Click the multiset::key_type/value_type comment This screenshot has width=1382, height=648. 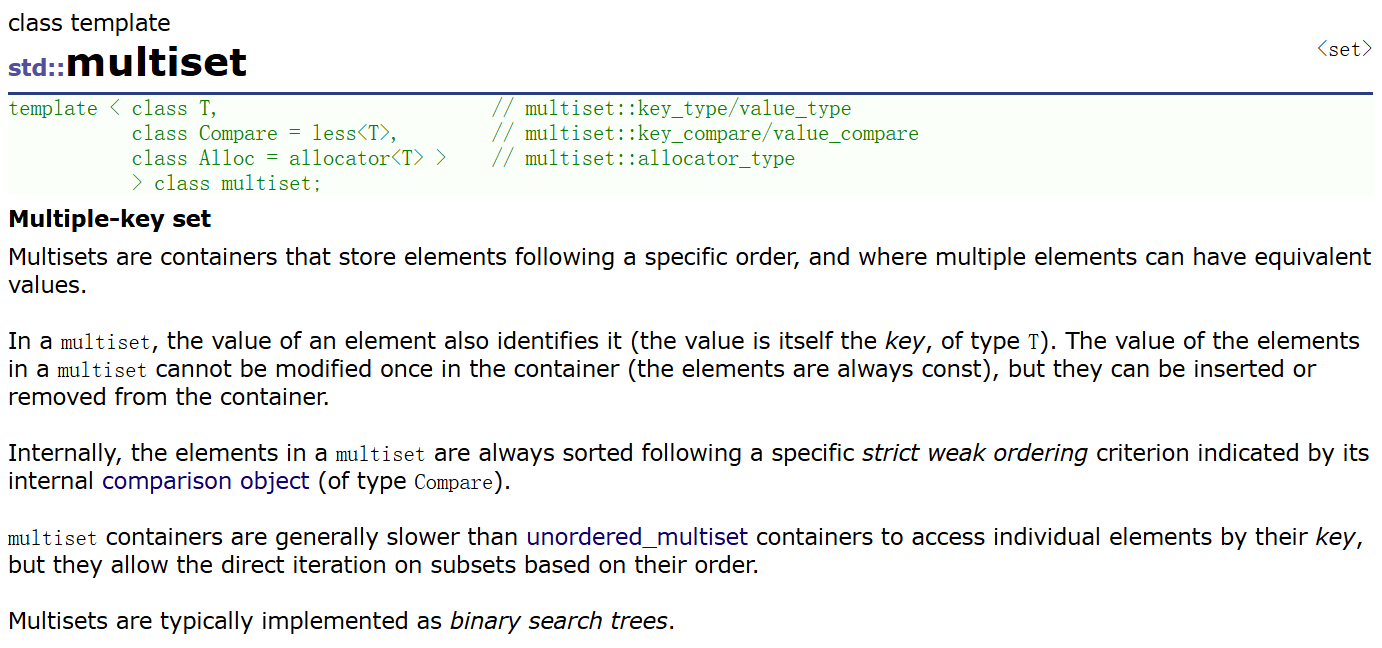tap(671, 109)
